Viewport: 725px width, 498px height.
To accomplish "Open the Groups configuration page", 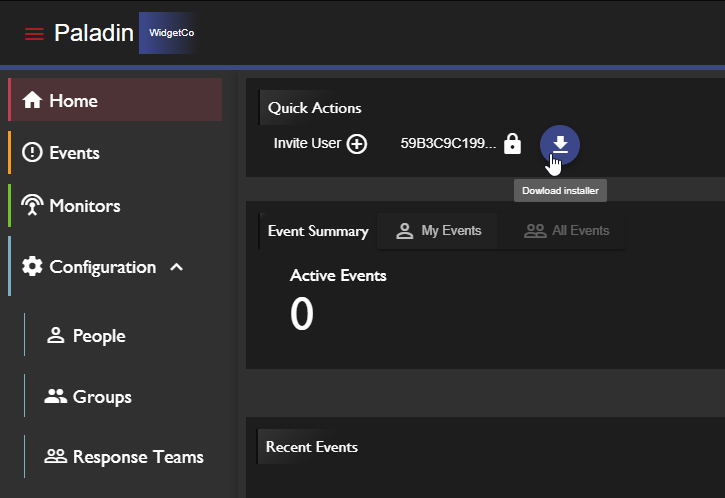I will tap(101, 397).
